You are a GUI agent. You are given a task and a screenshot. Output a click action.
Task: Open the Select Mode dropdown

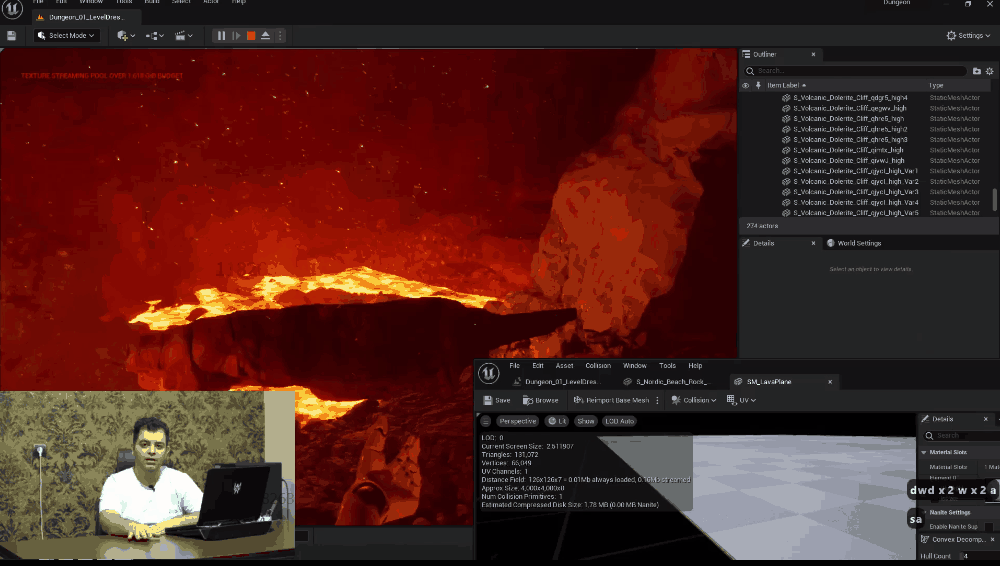click(66, 36)
